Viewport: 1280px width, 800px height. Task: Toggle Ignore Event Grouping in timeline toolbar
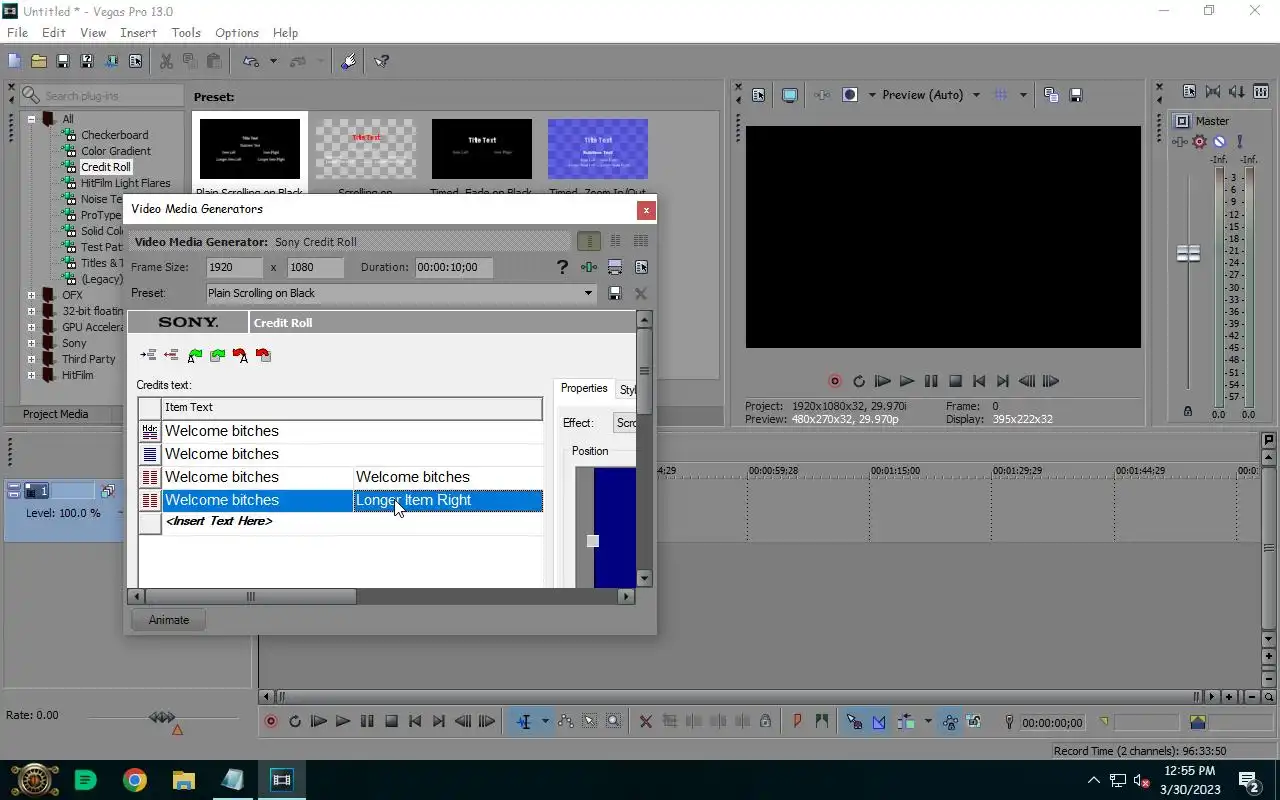[x=974, y=721]
